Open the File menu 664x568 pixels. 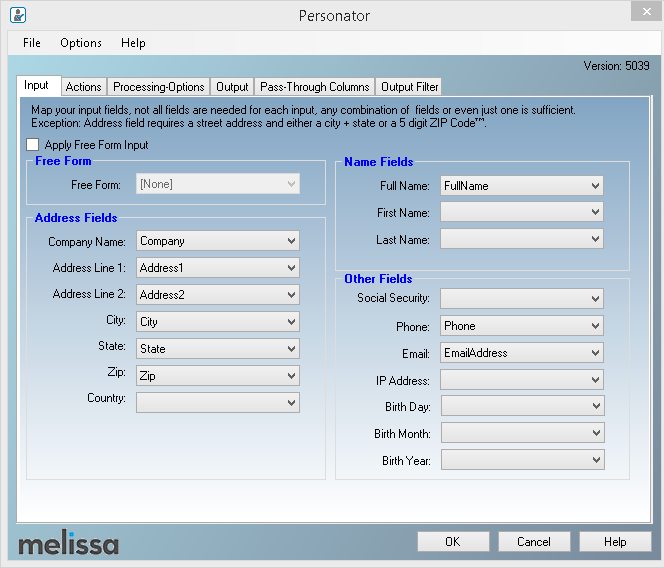32,43
